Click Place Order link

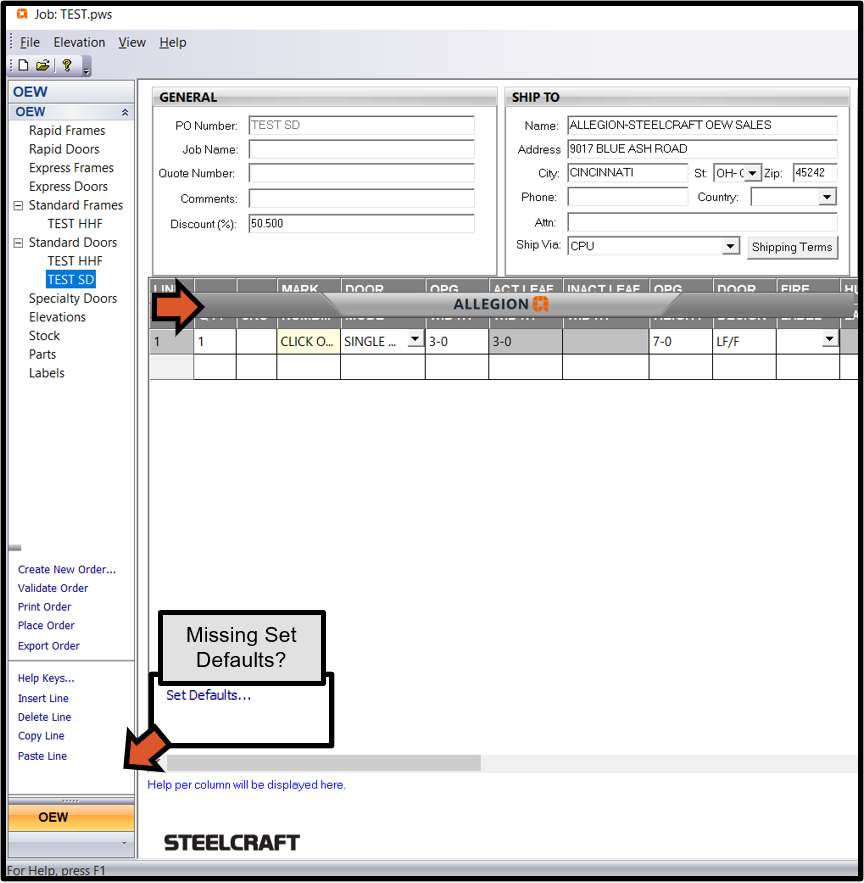coord(46,625)
